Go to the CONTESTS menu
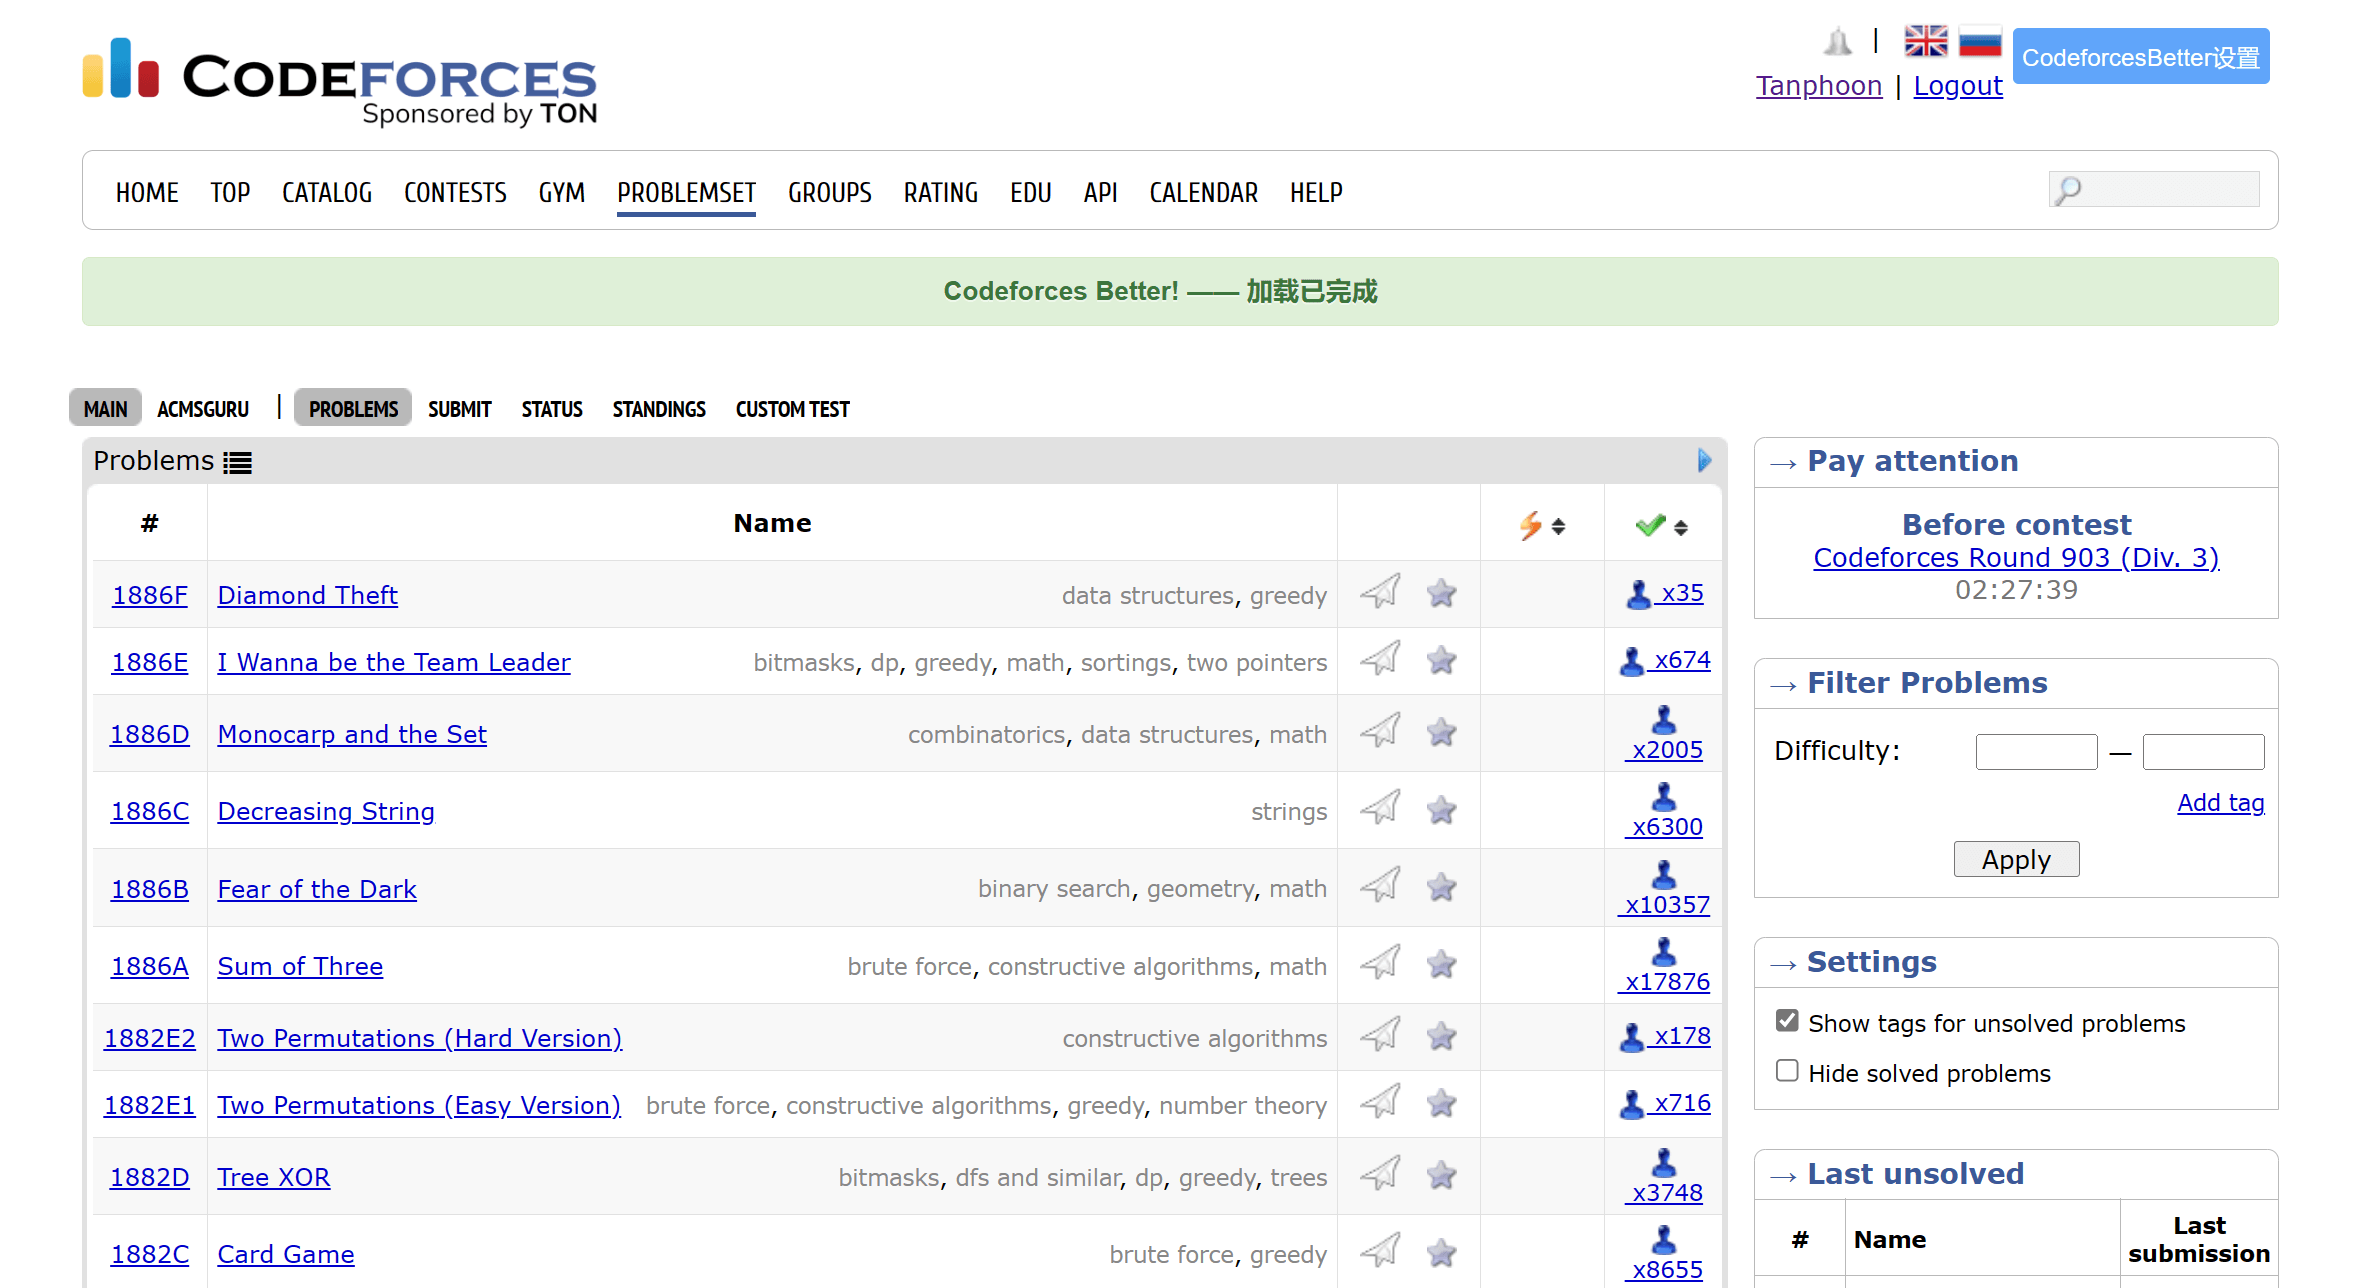 455,193
